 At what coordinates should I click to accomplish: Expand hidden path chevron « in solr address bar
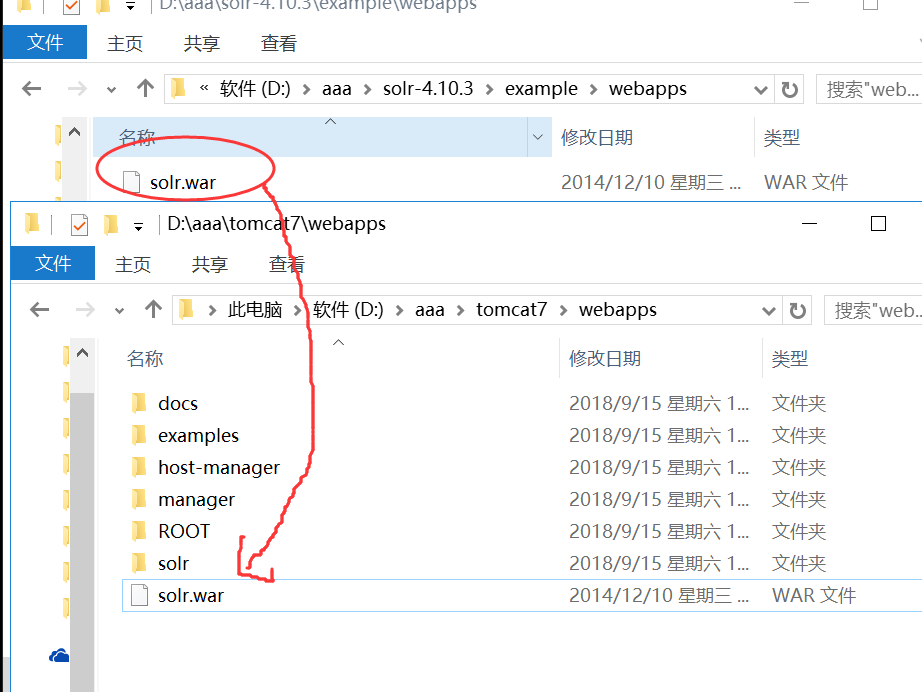click(204, 89)
